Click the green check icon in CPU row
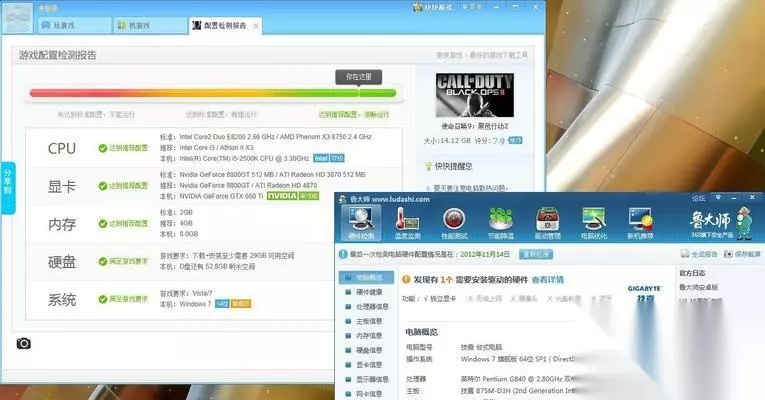Screen dimensions: 765x400 (102, 148)
